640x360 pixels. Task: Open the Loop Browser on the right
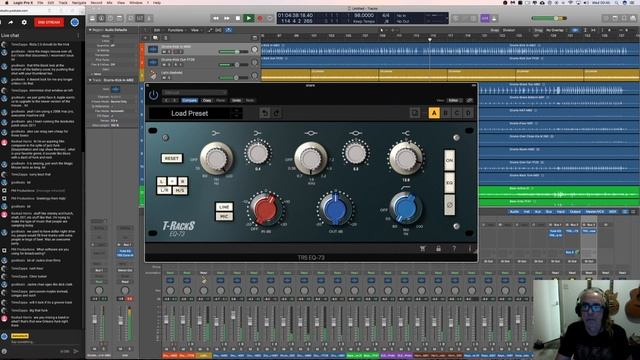(624, 18)
